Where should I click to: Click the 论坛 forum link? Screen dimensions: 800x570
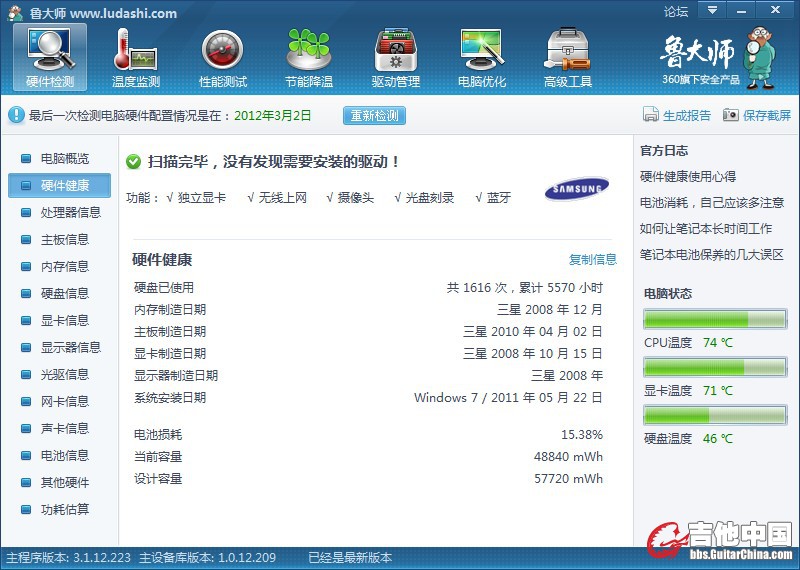(676, 11)
